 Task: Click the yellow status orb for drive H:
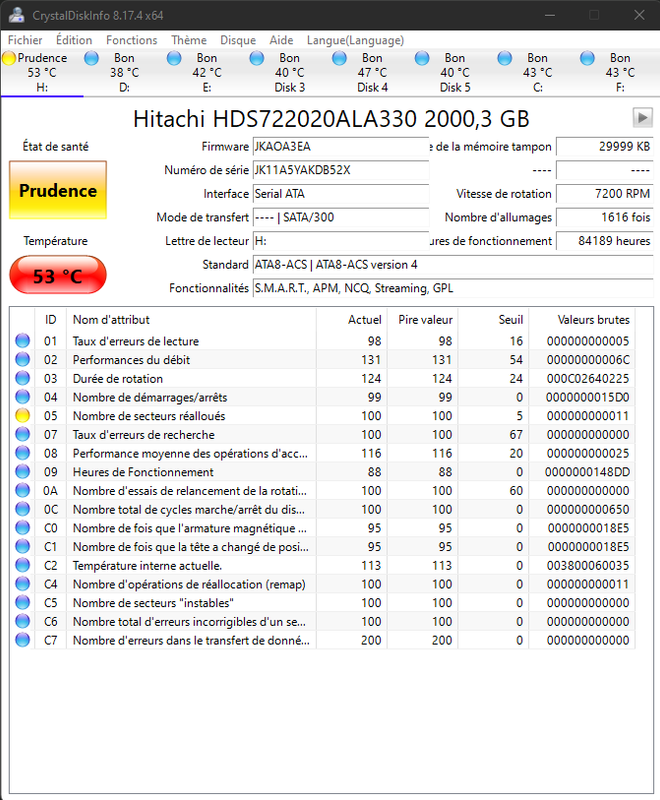point(9,58)
